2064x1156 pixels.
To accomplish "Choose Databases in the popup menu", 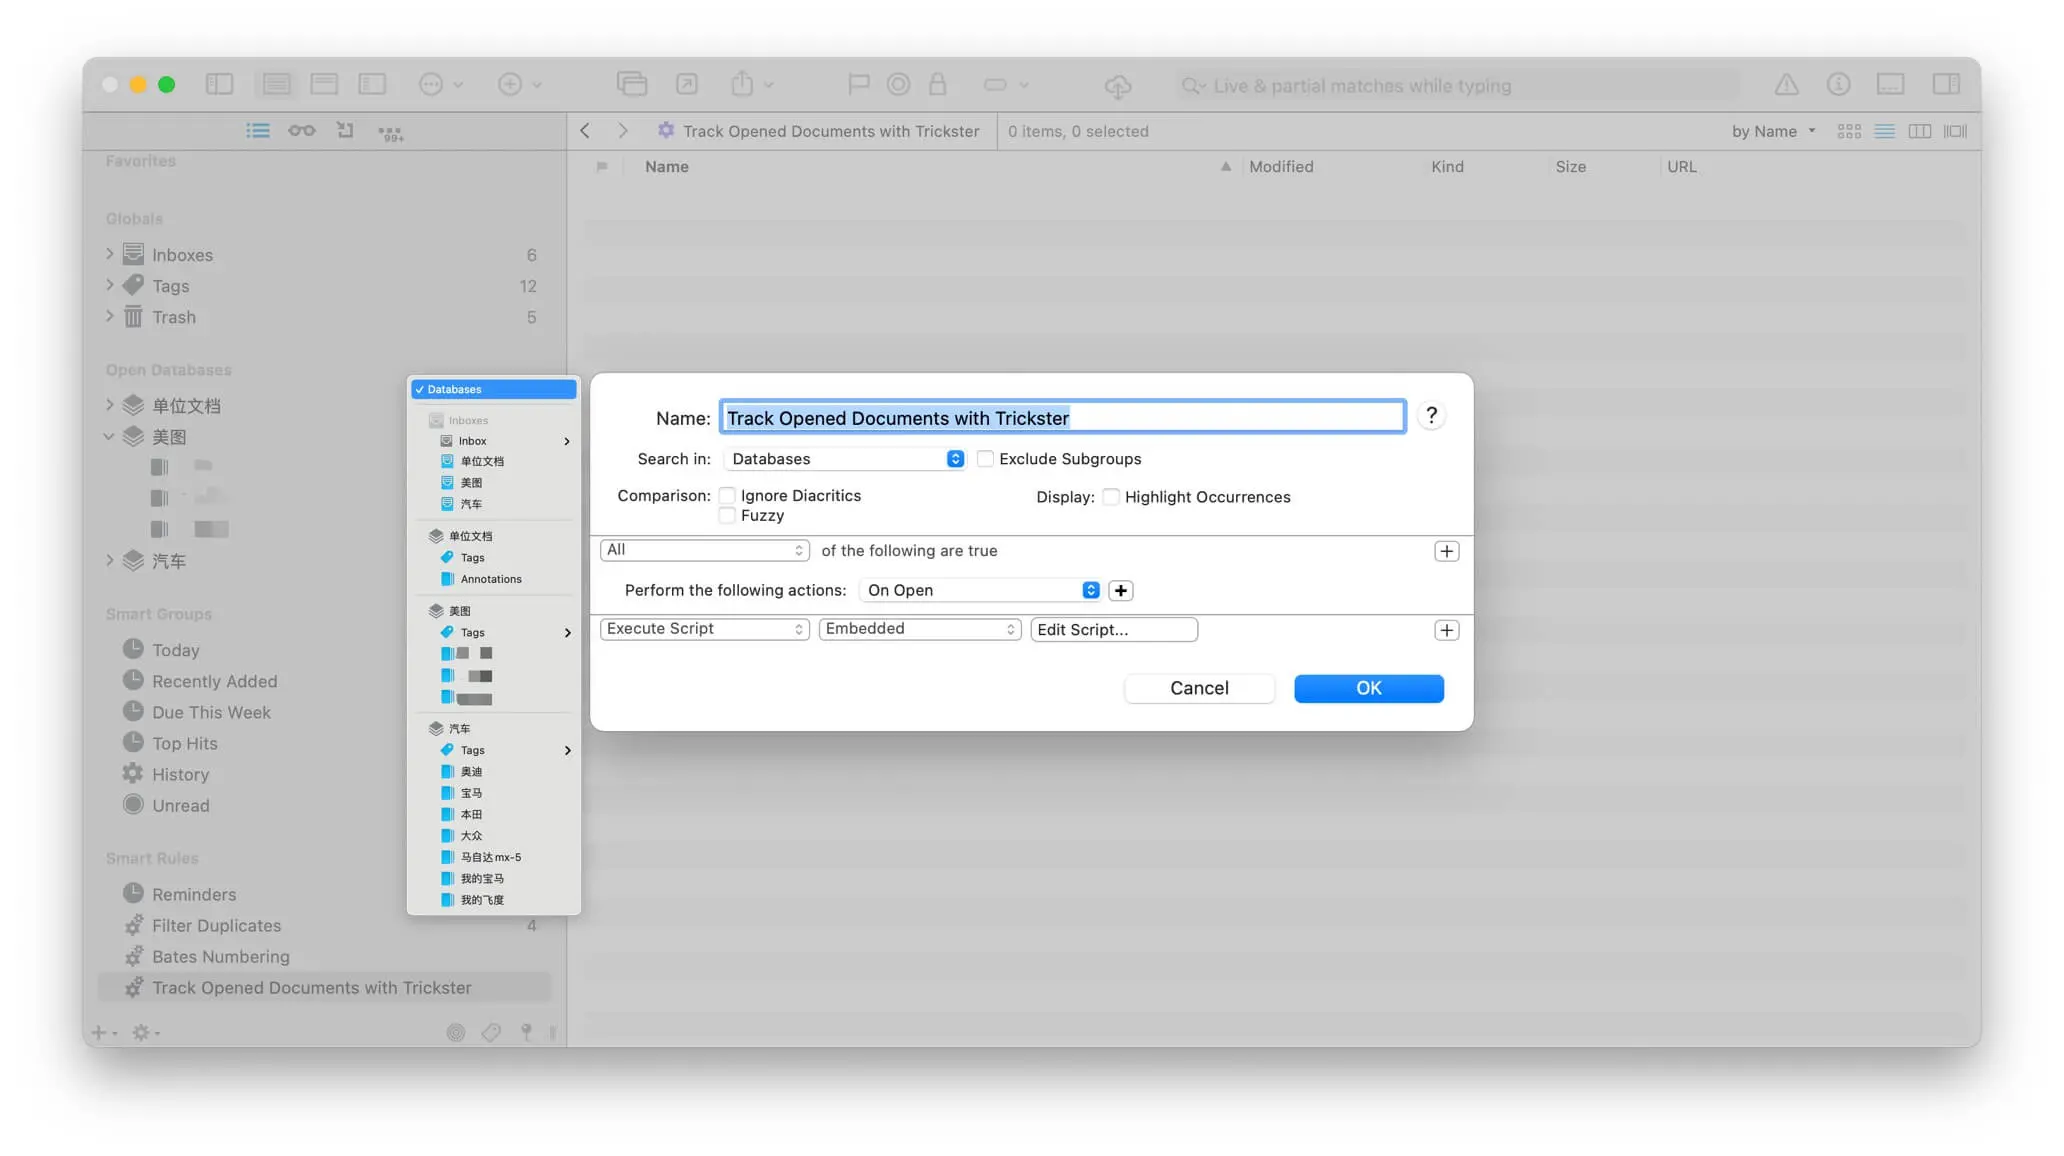I will coord(494,389).
